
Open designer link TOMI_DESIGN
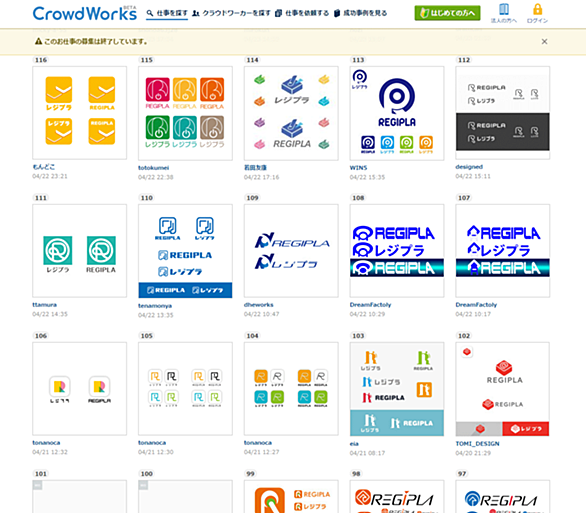[x=477, y=444]
